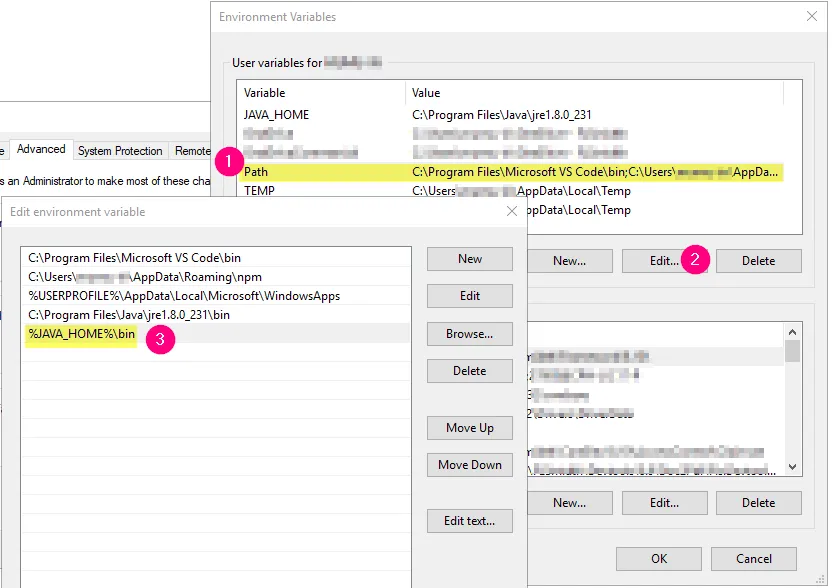Cancel the Environment Variables window

753,559
